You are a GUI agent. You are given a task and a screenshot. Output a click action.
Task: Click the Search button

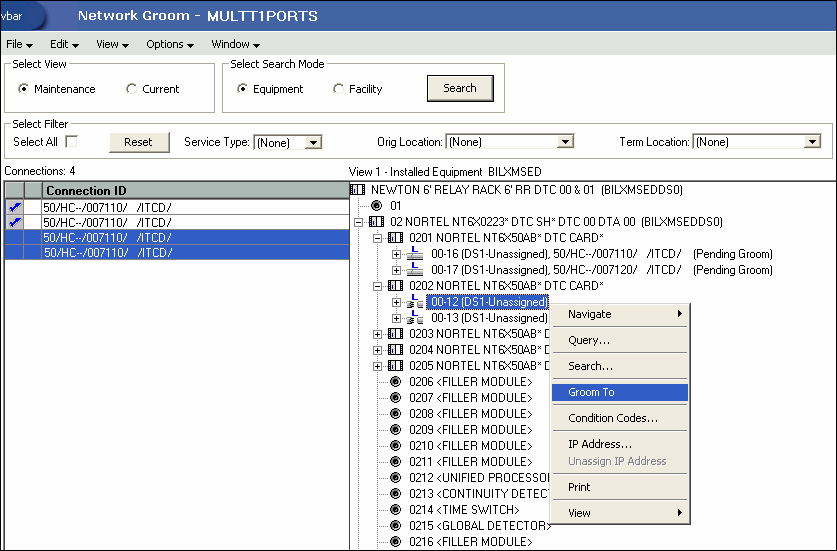click(x=459, y=88)
